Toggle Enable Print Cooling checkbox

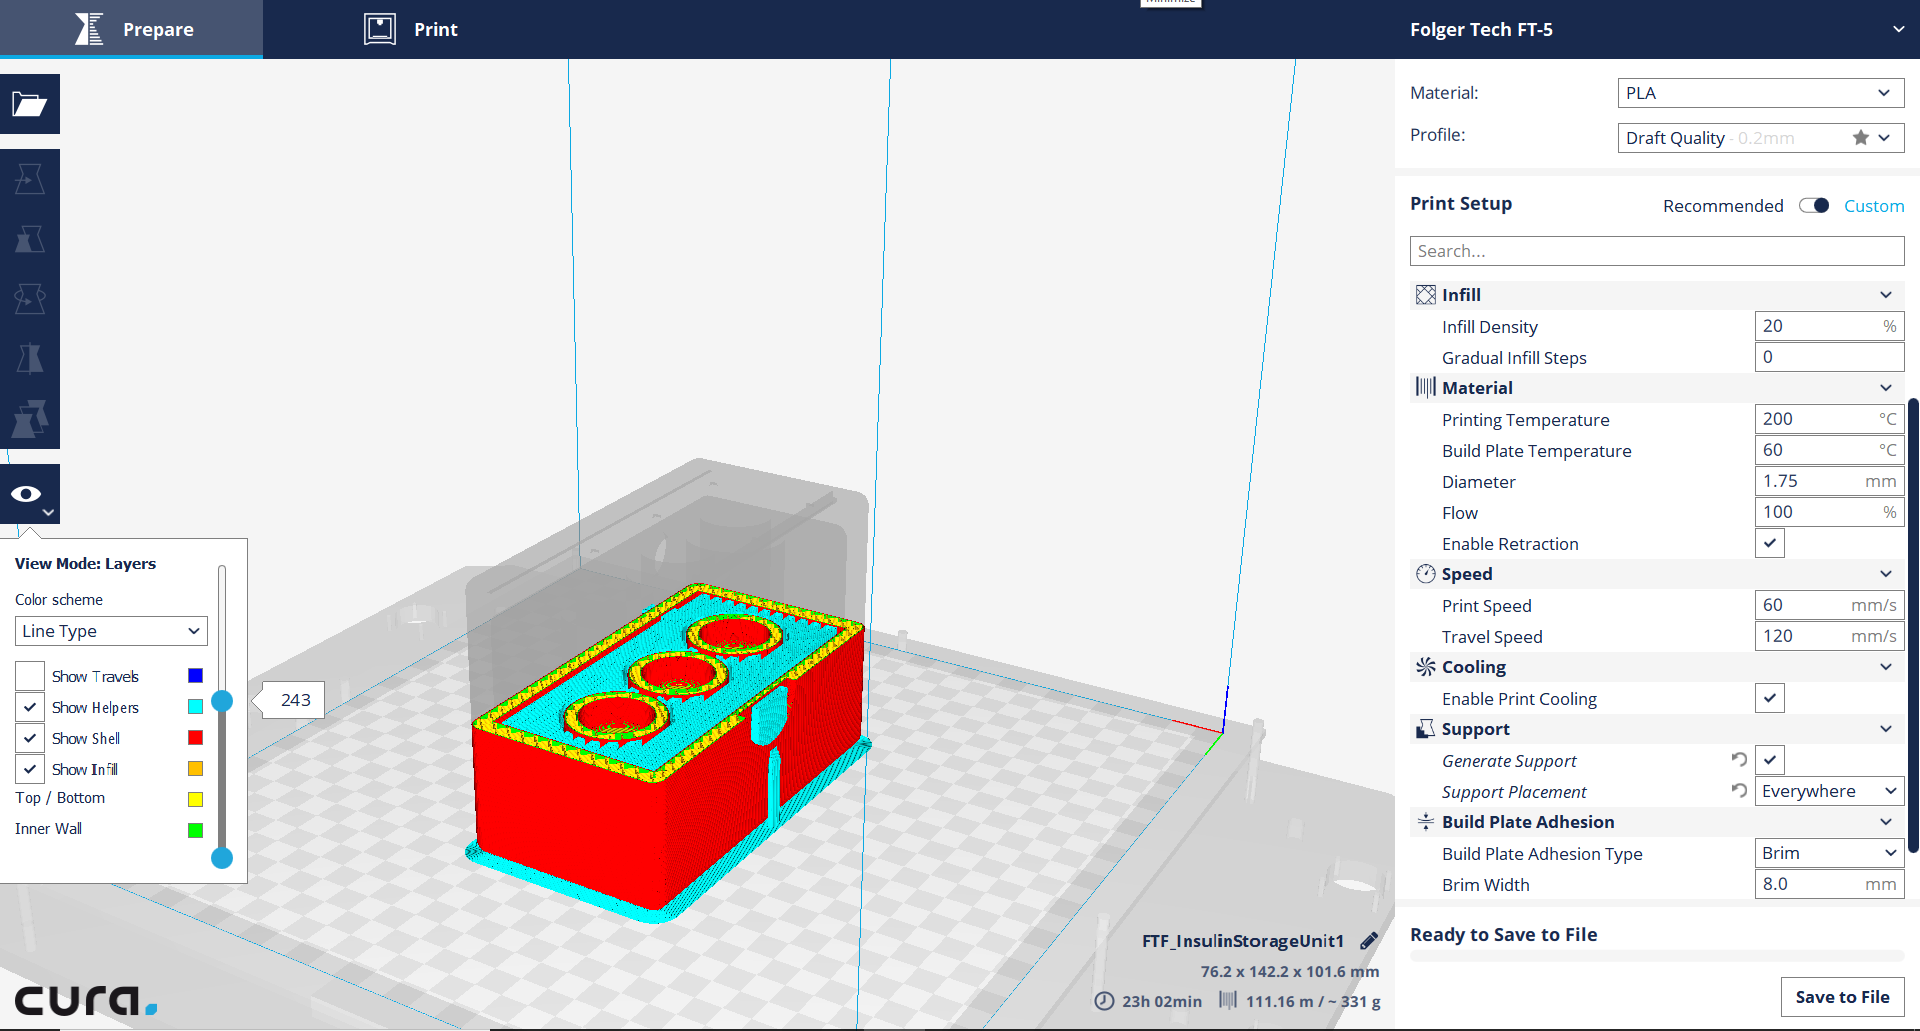pyautogui.click(x=1769, y=698)
